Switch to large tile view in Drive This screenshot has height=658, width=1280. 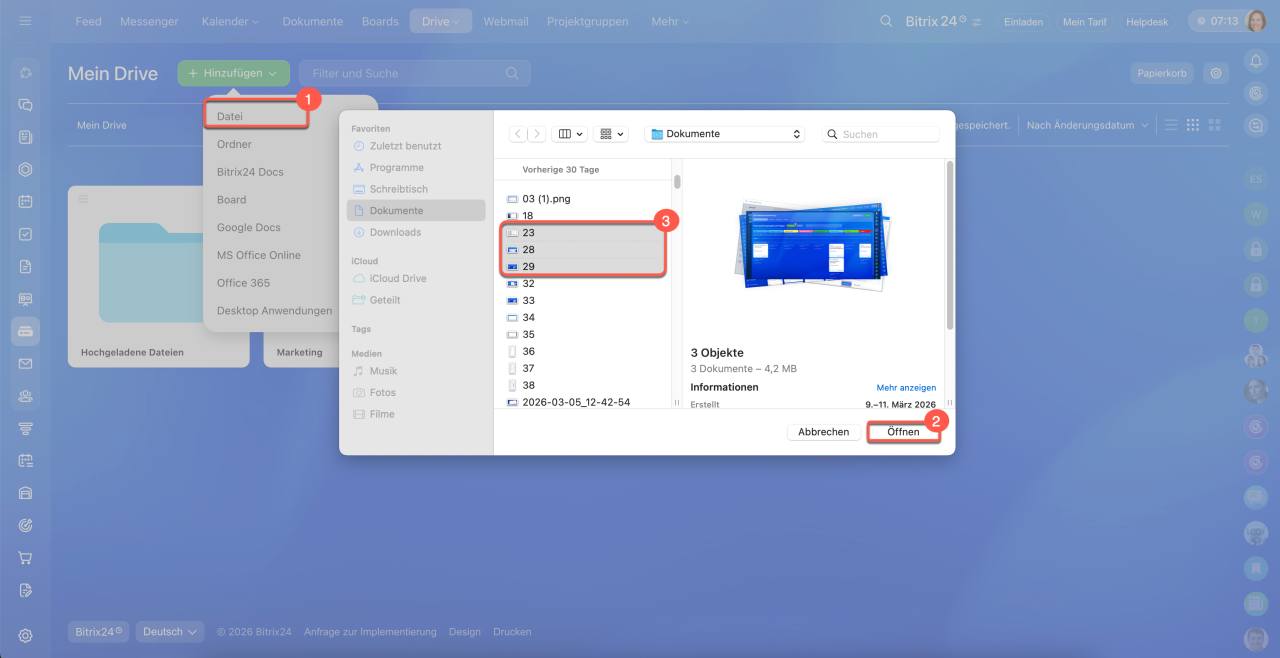pos(1215,125)
